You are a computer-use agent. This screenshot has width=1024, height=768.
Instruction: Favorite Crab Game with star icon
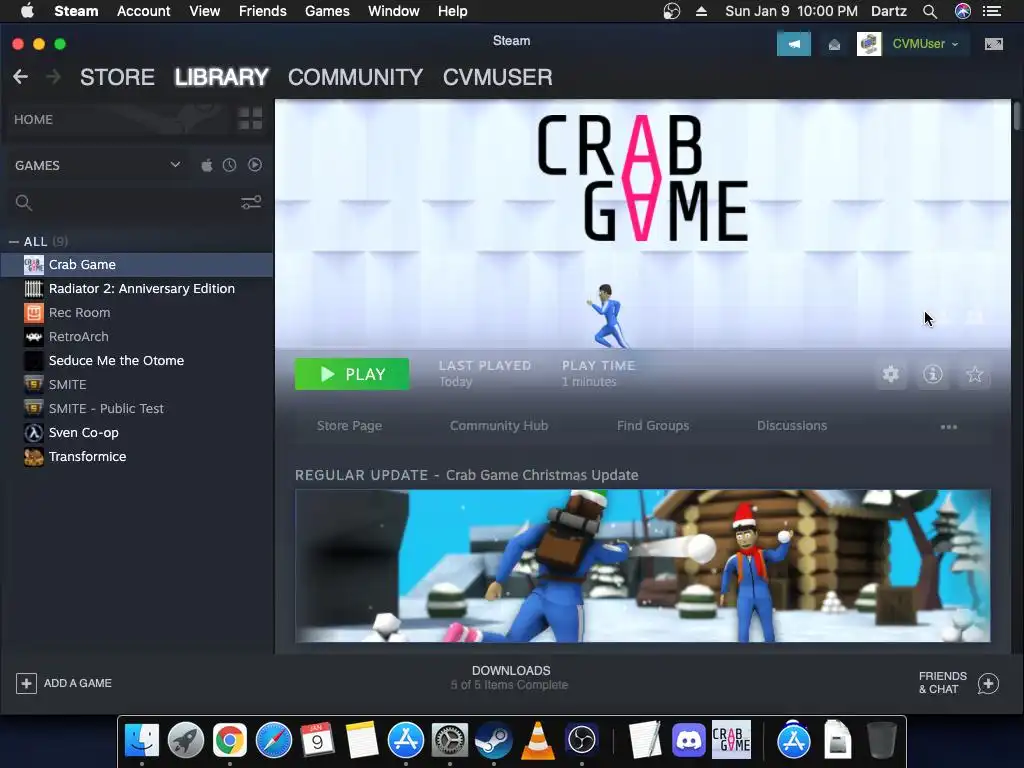(x=974, y=374)
